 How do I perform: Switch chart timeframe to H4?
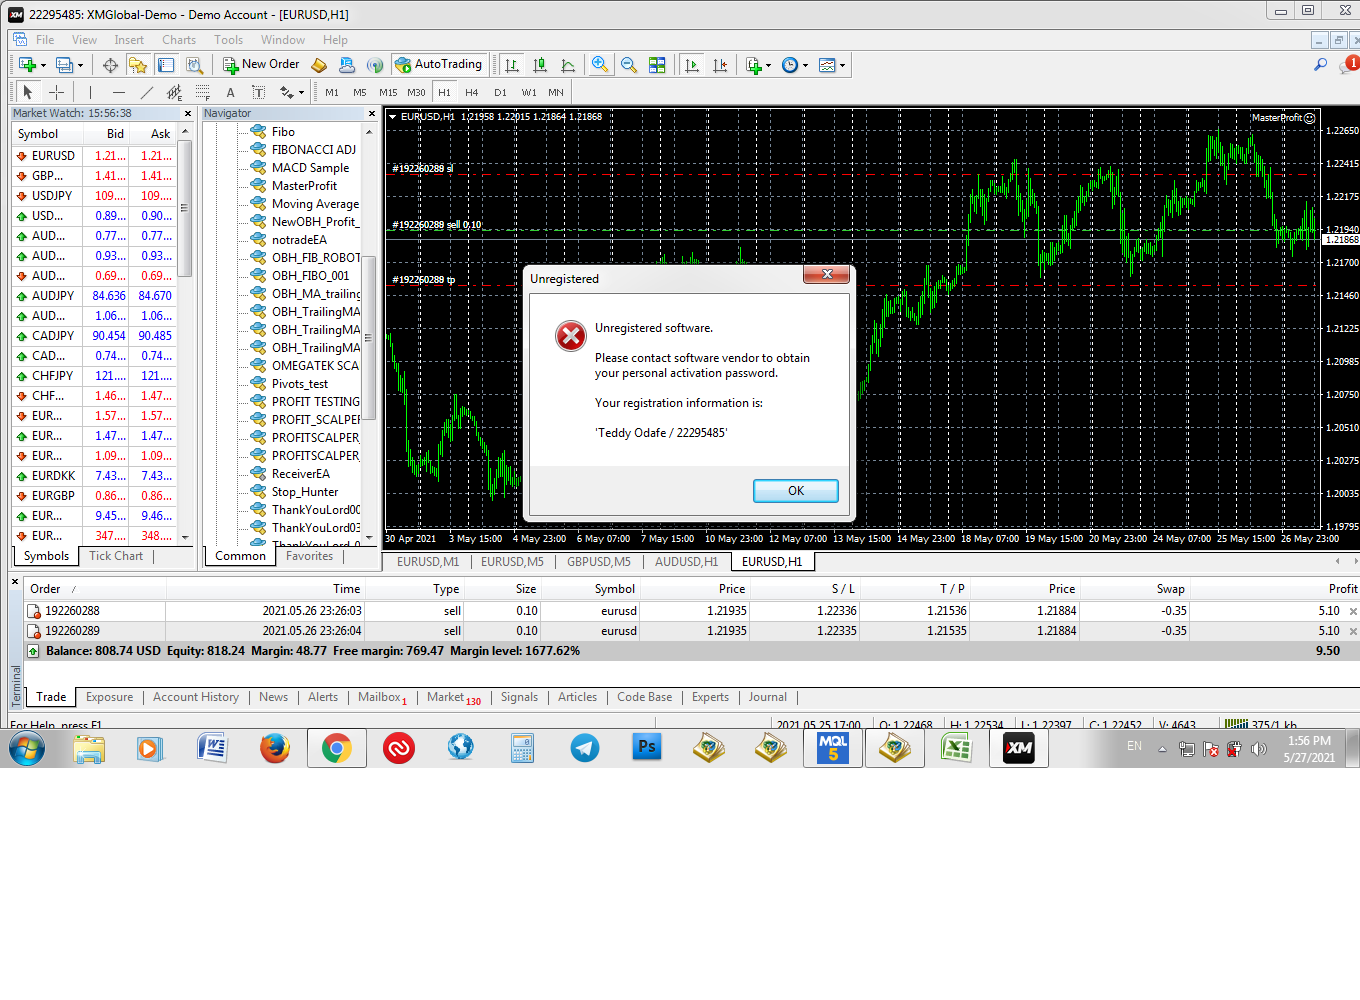(x=472, y=92)
